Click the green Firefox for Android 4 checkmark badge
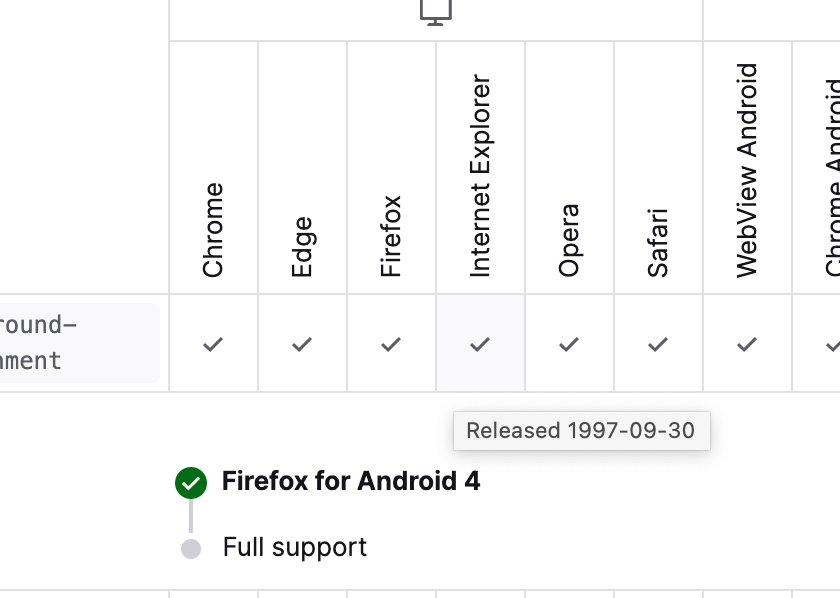This screenshot has width=840, height=598. [x=191, y=482]
